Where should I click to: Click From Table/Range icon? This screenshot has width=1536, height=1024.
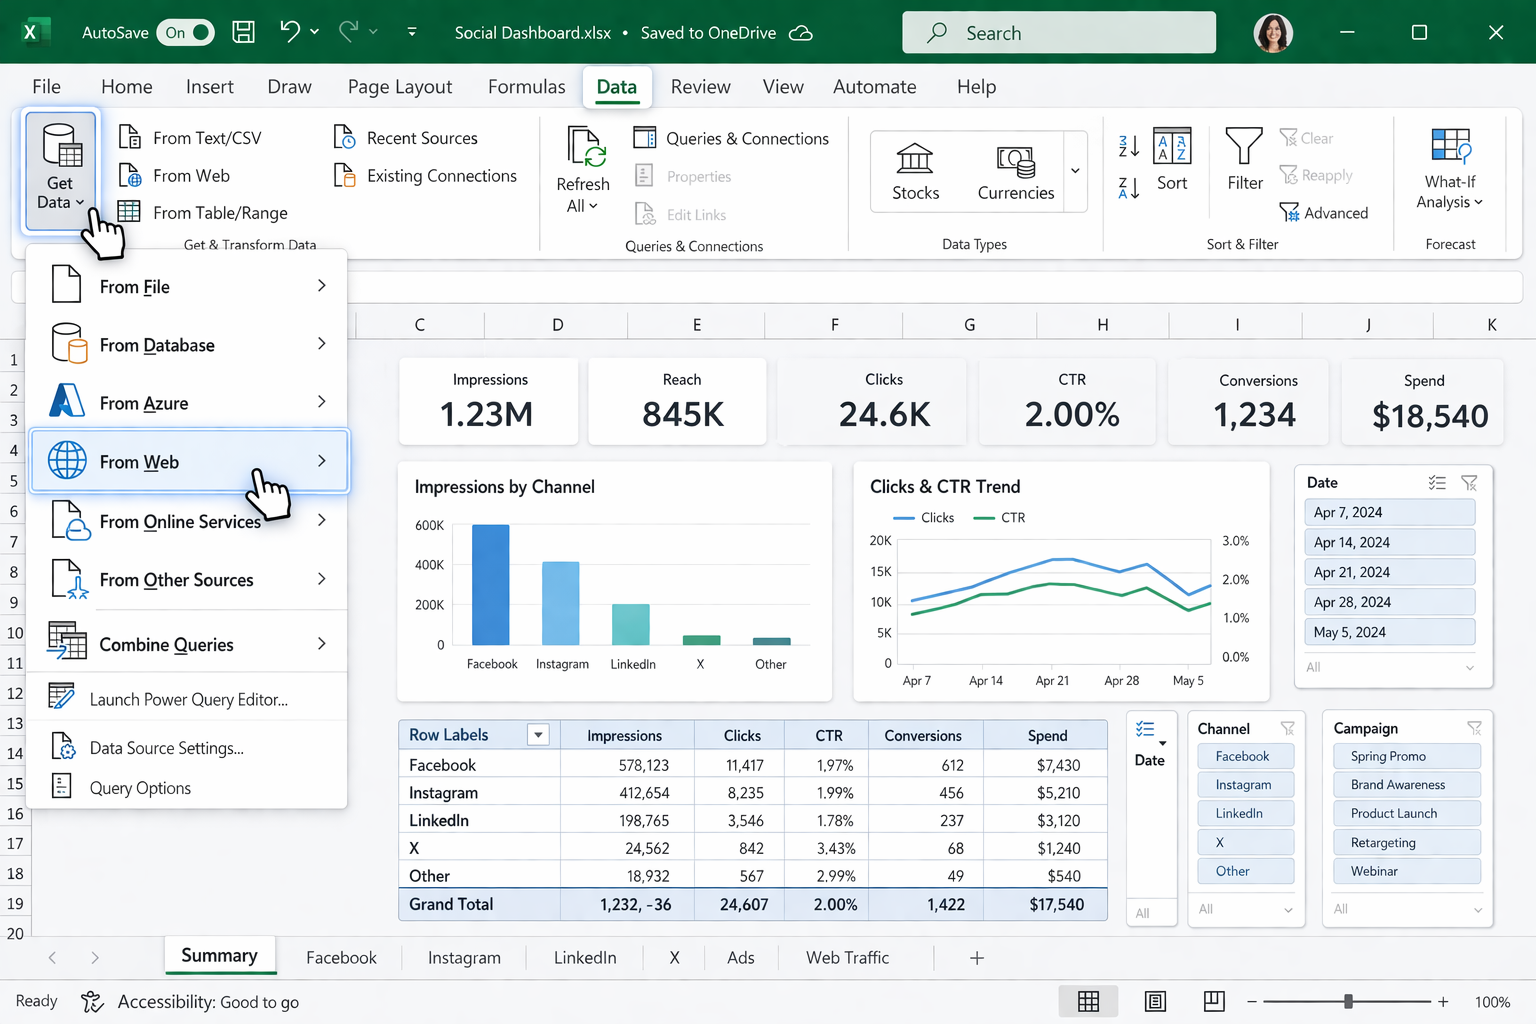[x=129, y=211]
